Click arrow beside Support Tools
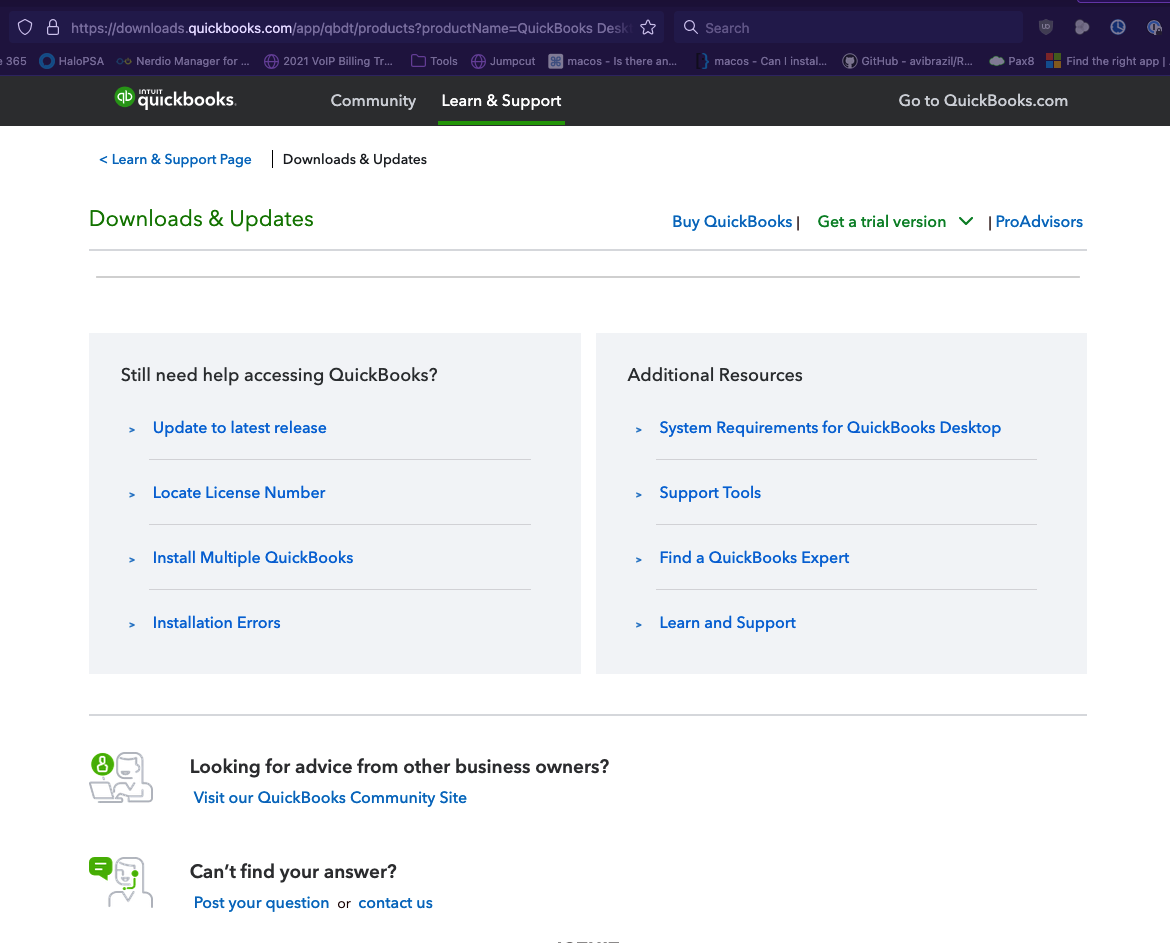The height and width of the screenshot is (943, 1170). click(639, 494)
